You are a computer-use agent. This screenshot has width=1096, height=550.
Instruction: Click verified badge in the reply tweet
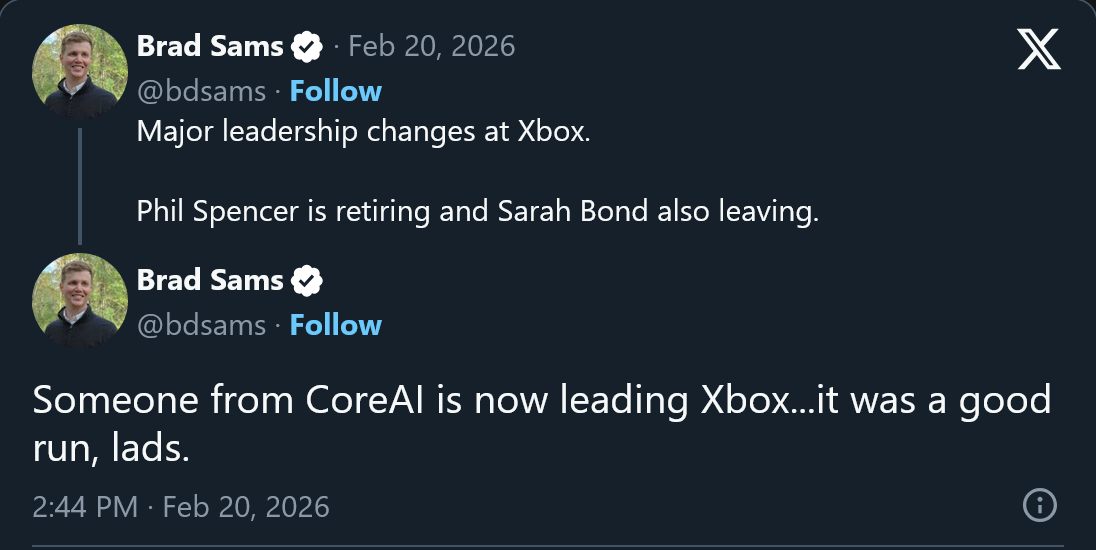[x=307, y=281]
